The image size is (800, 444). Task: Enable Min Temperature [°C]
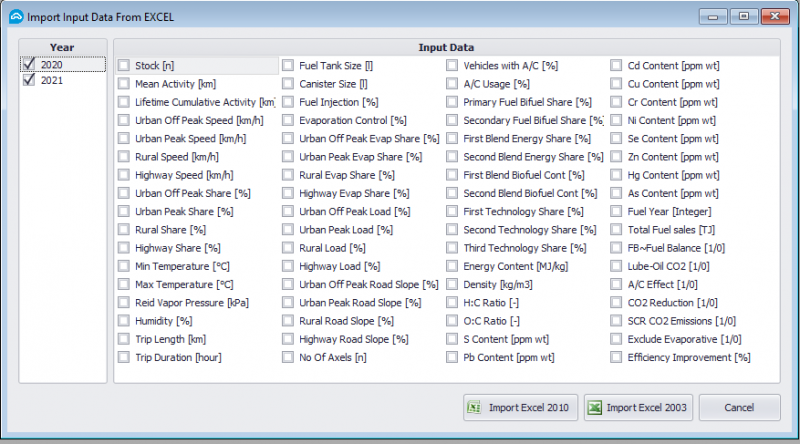click(123, 266)
